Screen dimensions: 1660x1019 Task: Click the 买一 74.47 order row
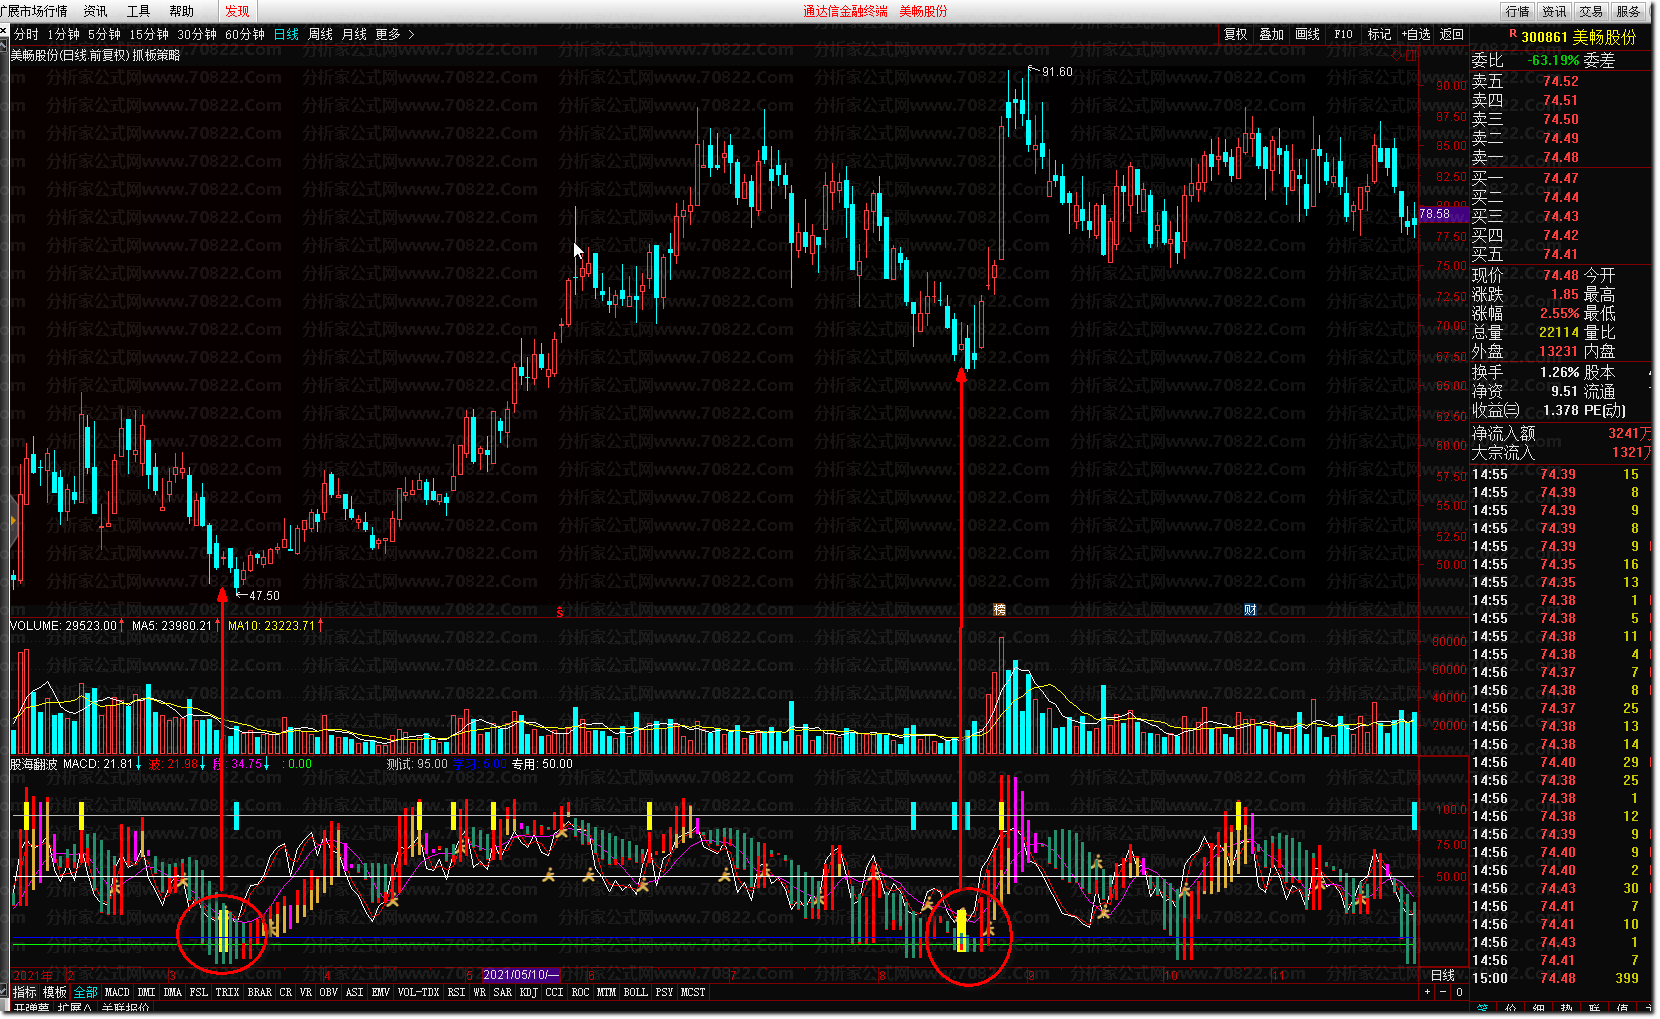pos(1560,178)
